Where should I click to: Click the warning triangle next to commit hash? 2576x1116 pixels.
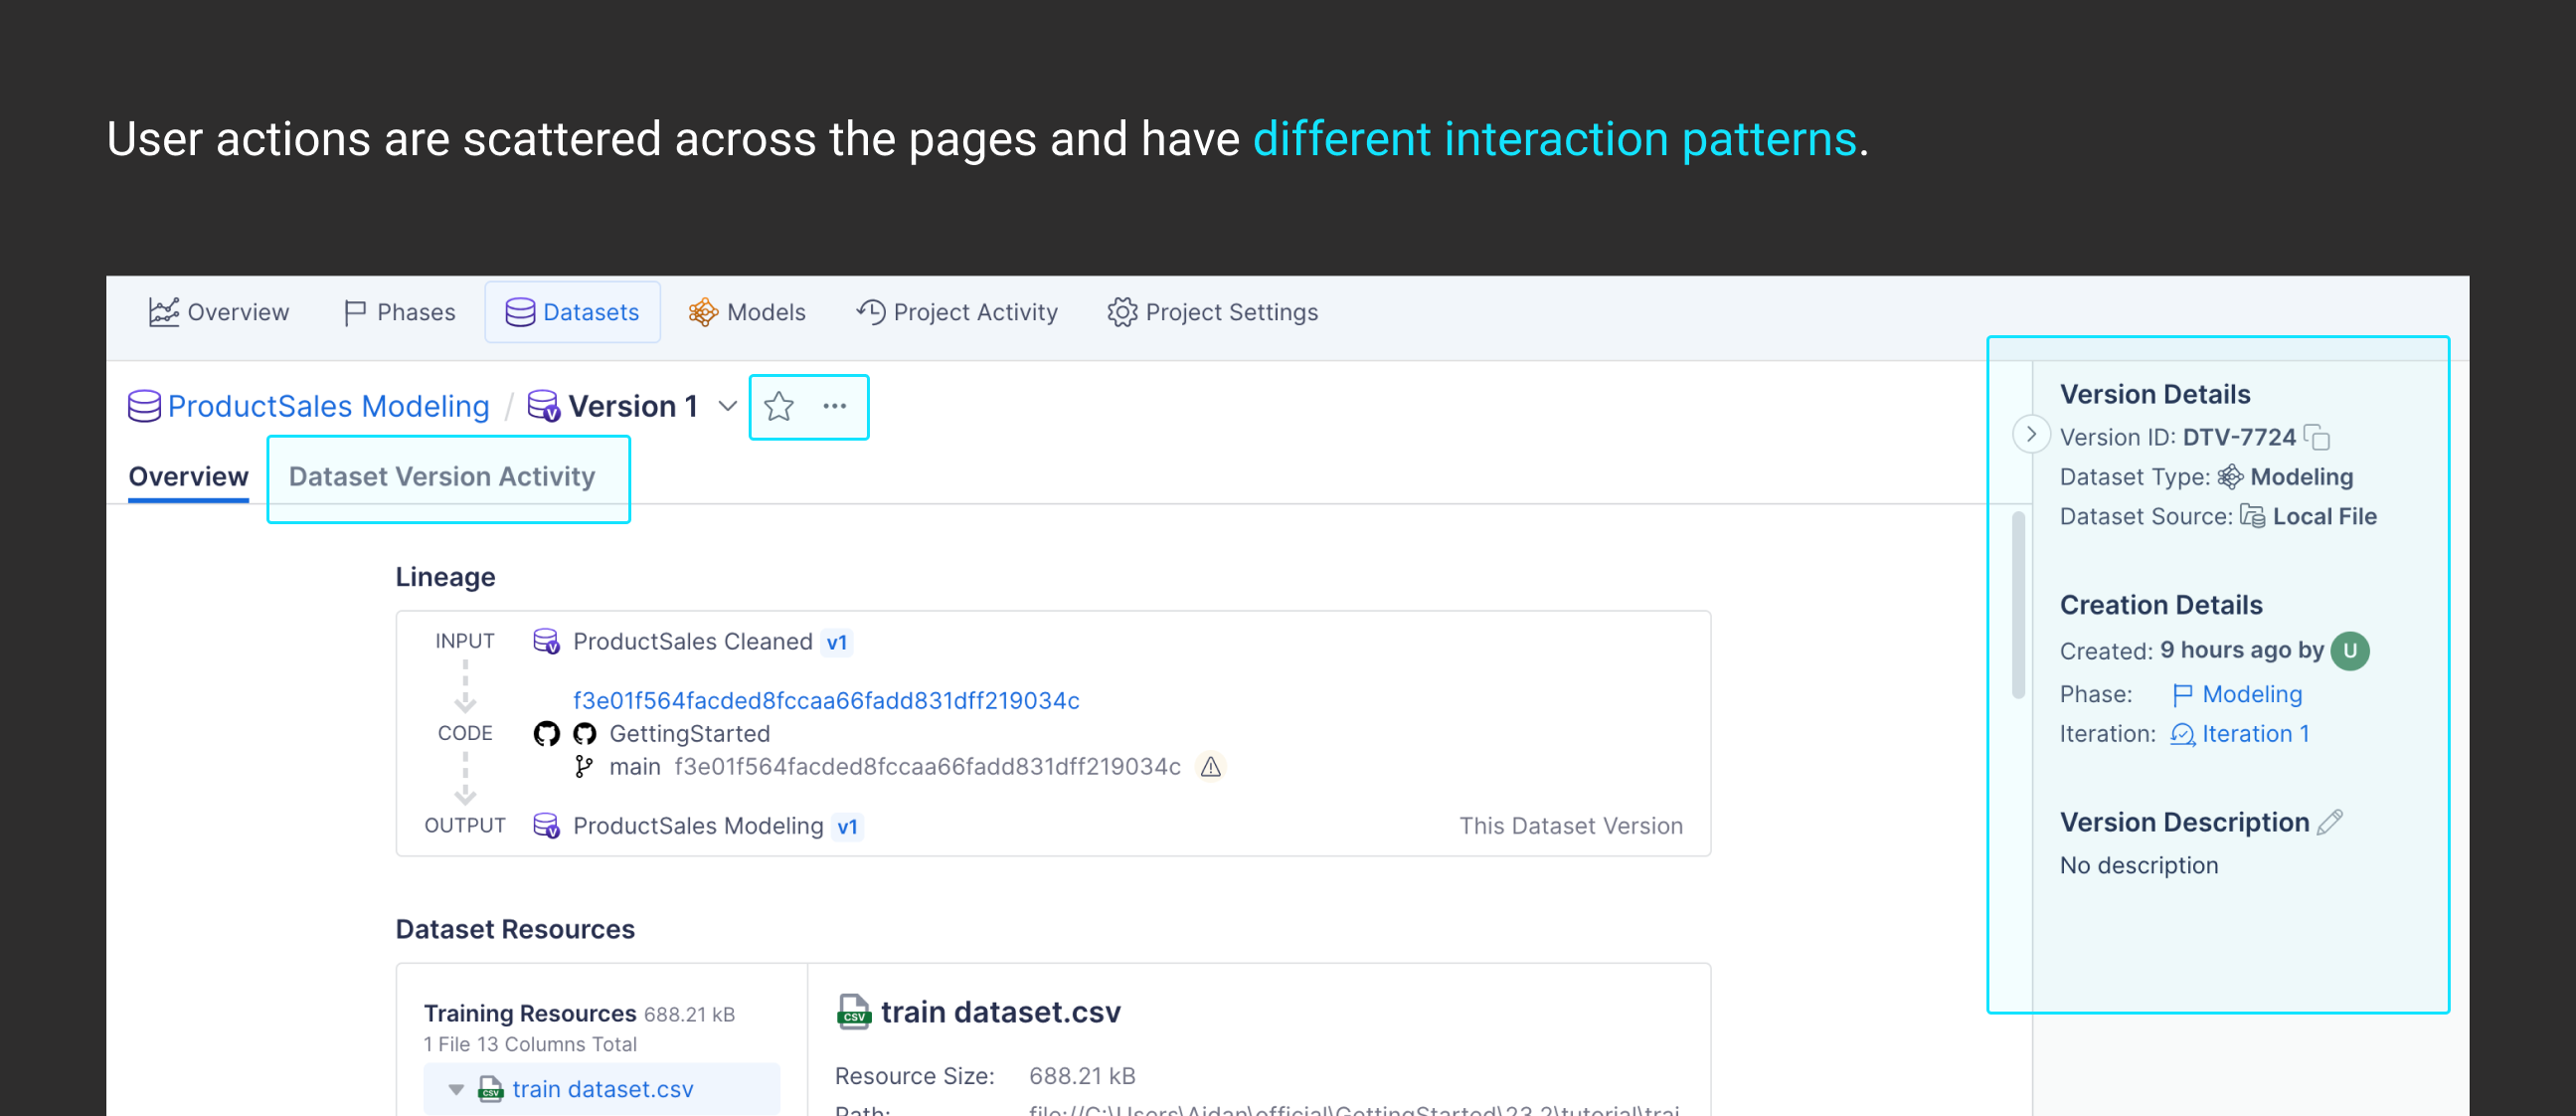click(x=1210, y=767)
